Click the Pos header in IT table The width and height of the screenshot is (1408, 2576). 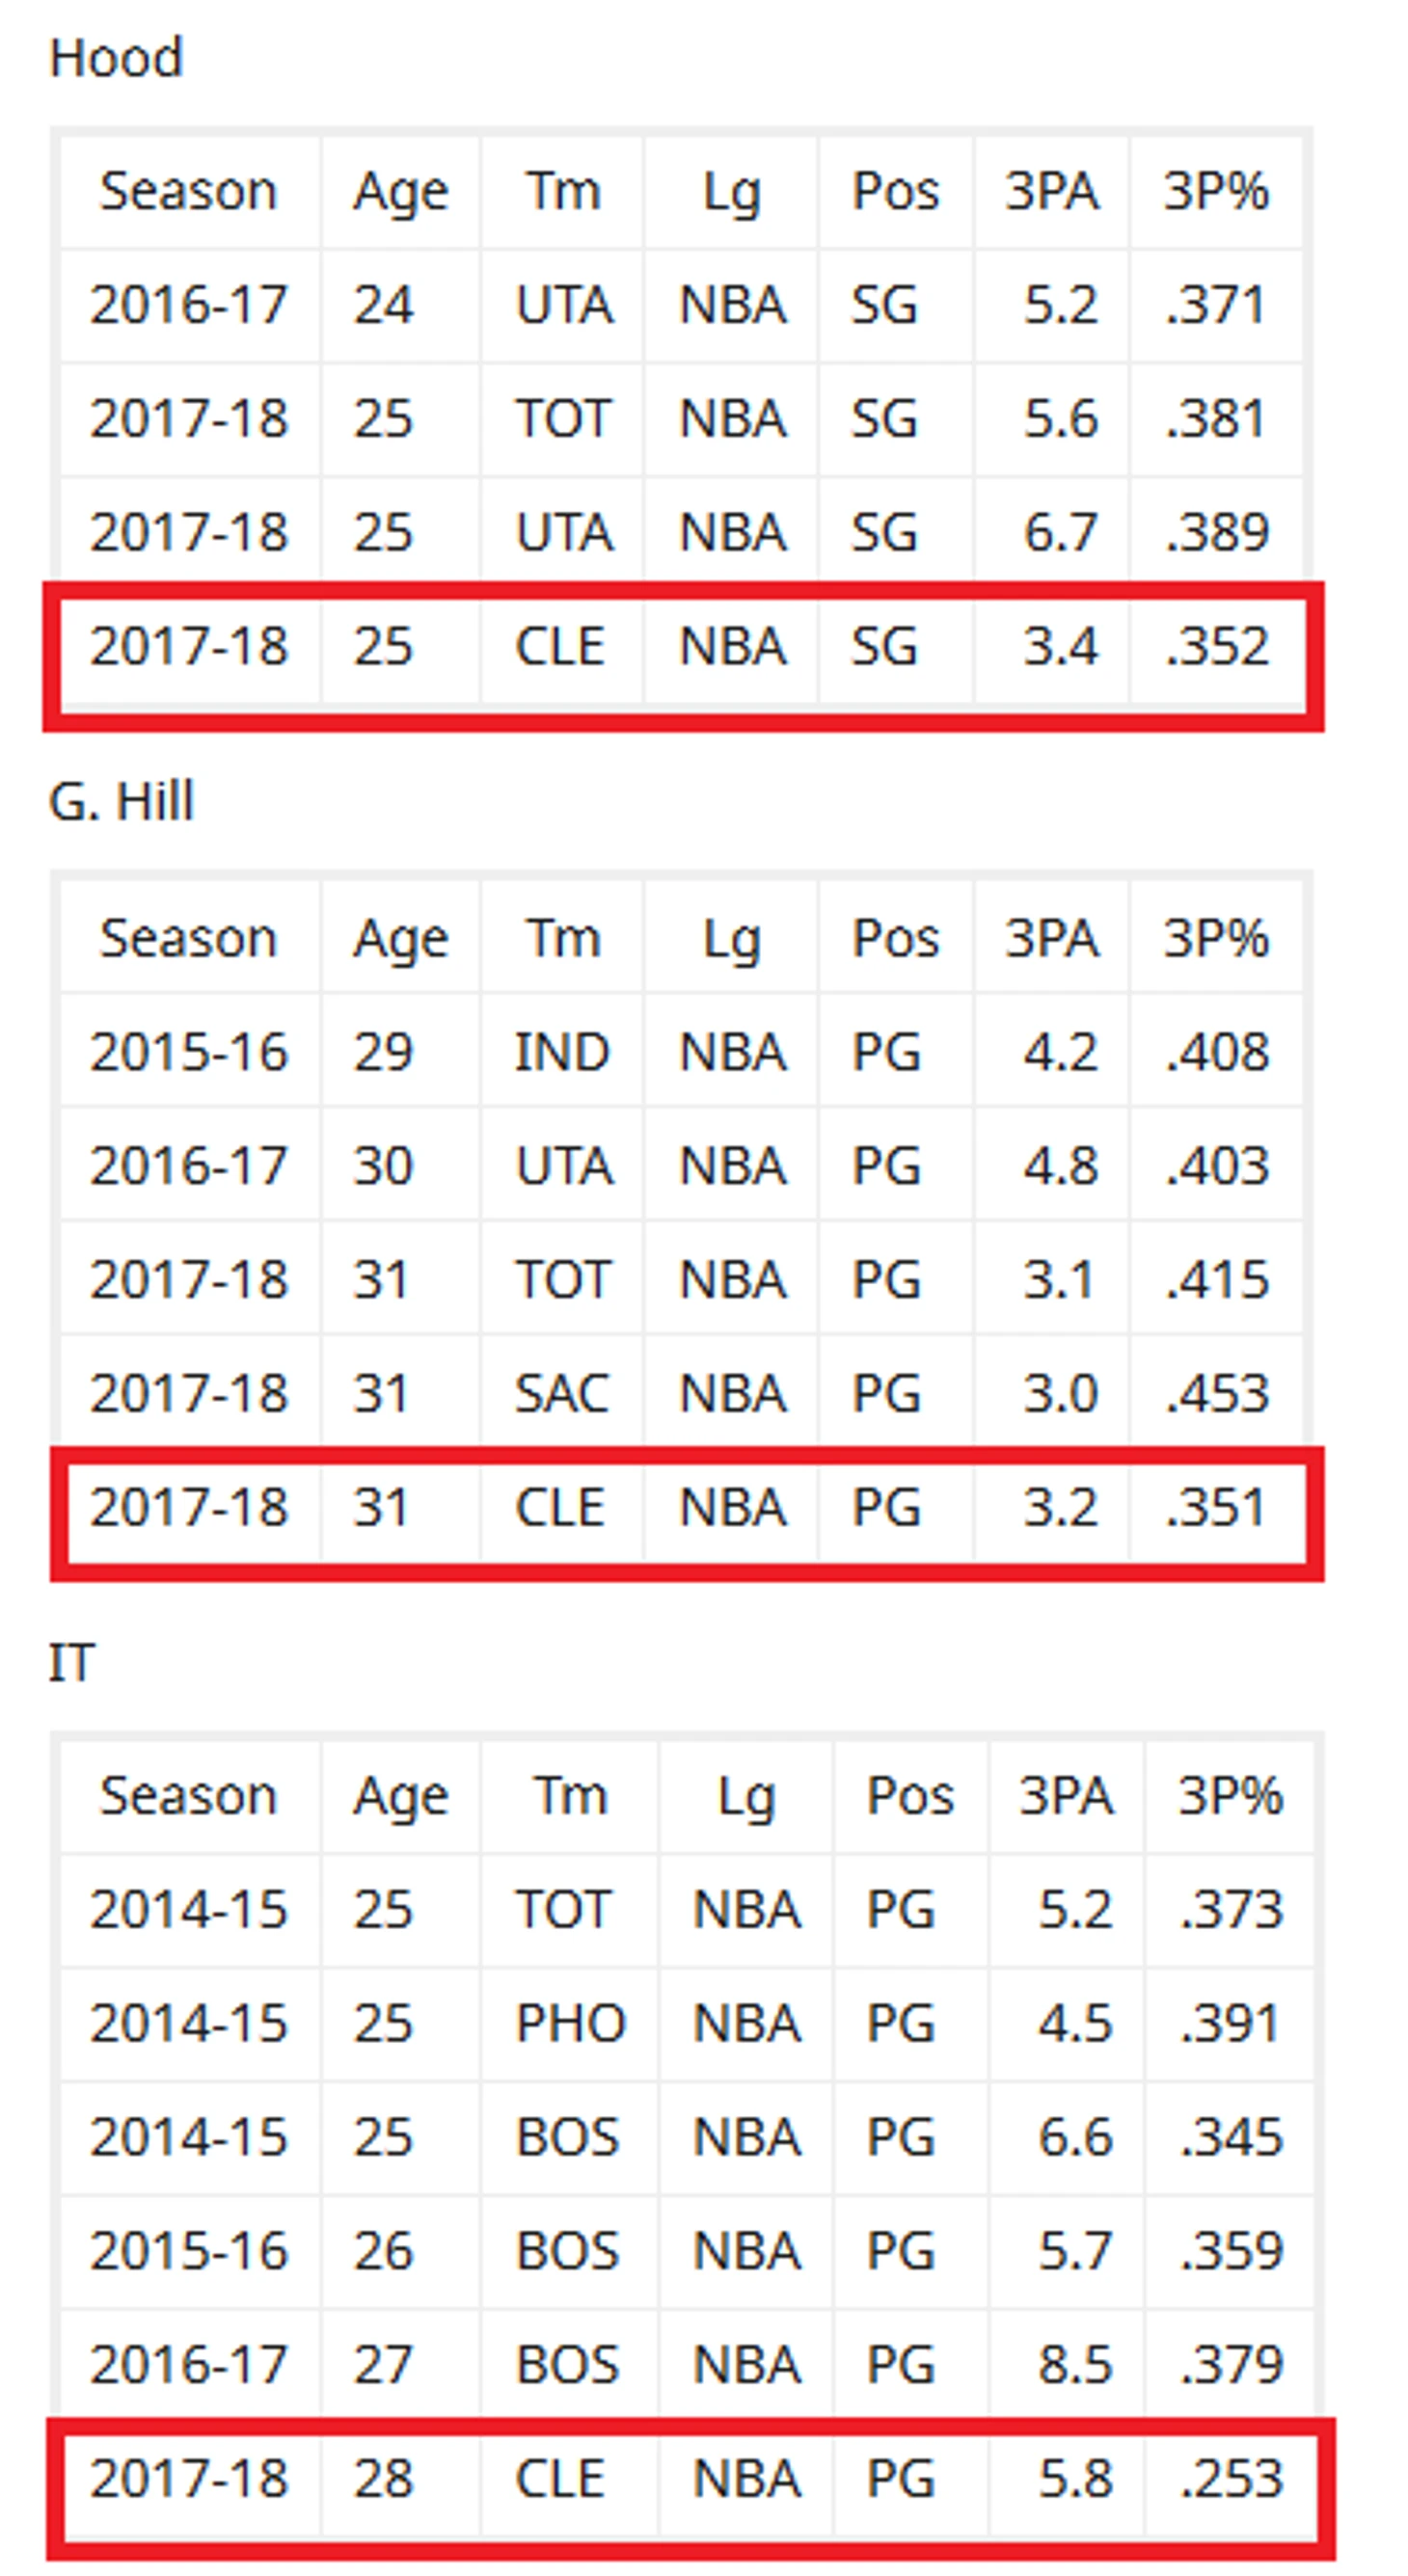point(910,1795)
